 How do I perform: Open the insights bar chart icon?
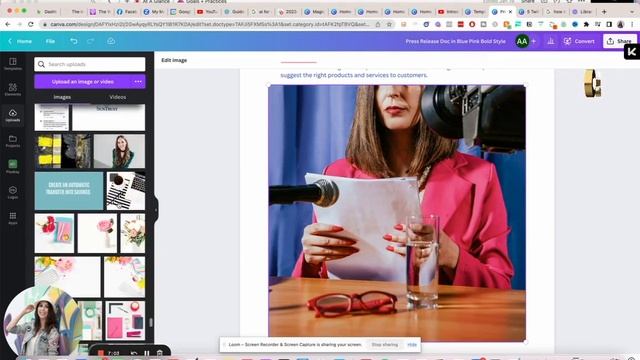pos(551,41)
